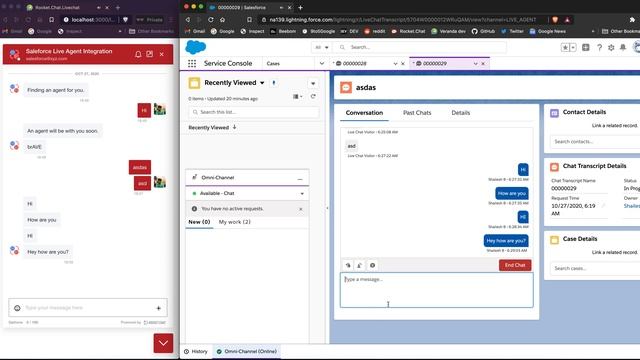Screen dimensions: 640x360
Task: Open the Cases navigation dropdown chevron
Action: (322, 64)
